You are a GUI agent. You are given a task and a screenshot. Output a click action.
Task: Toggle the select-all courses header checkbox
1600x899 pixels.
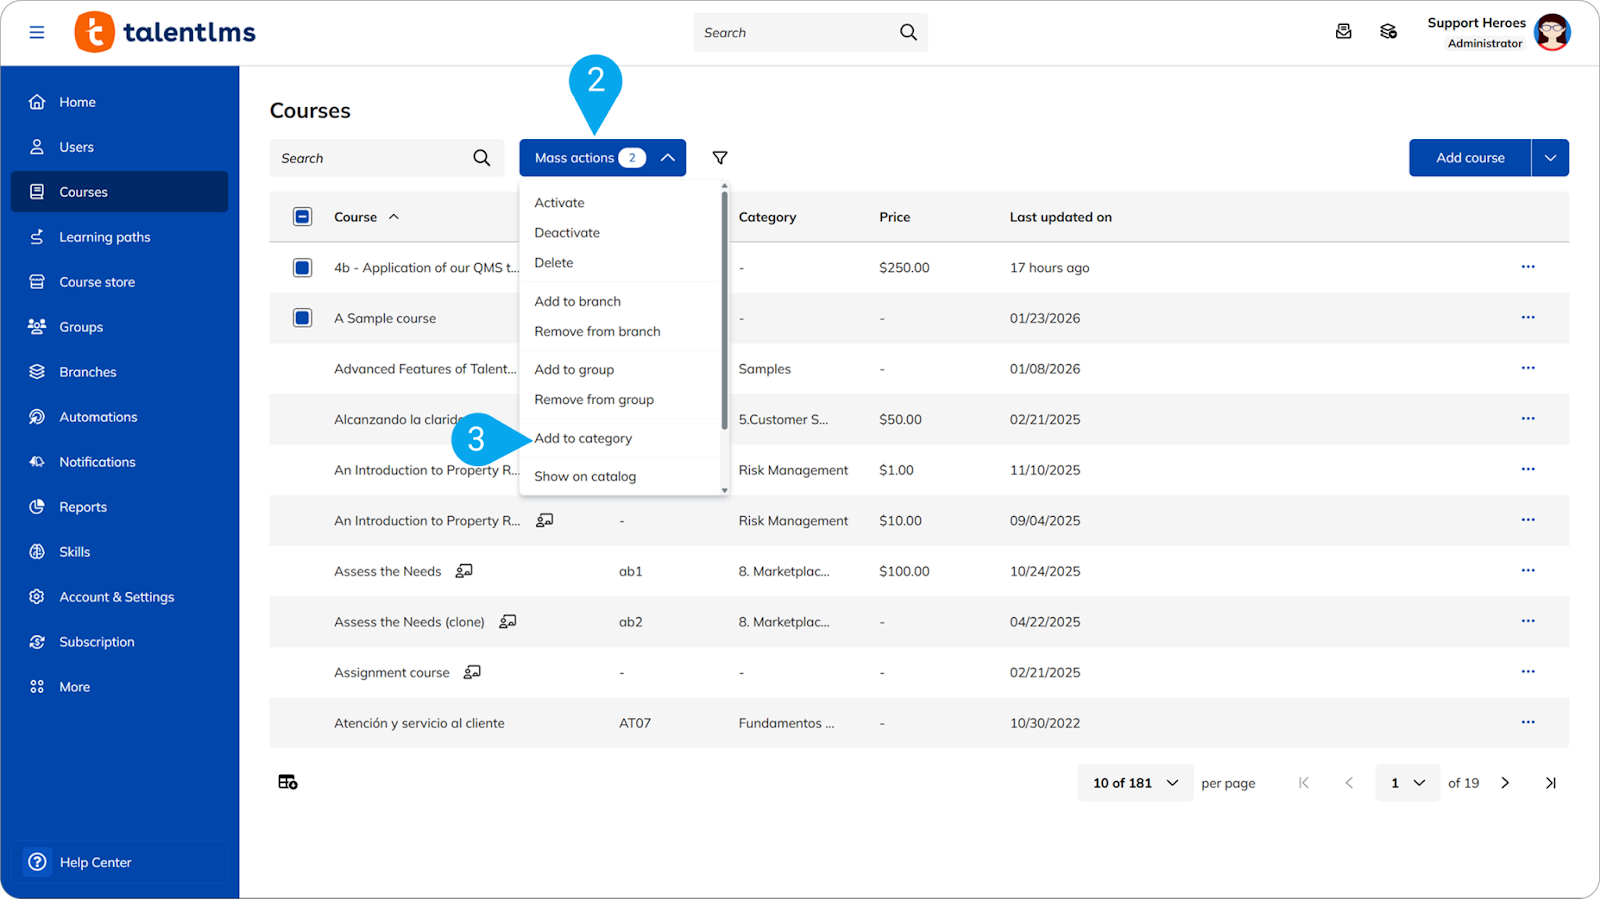[x=302, y=217]
